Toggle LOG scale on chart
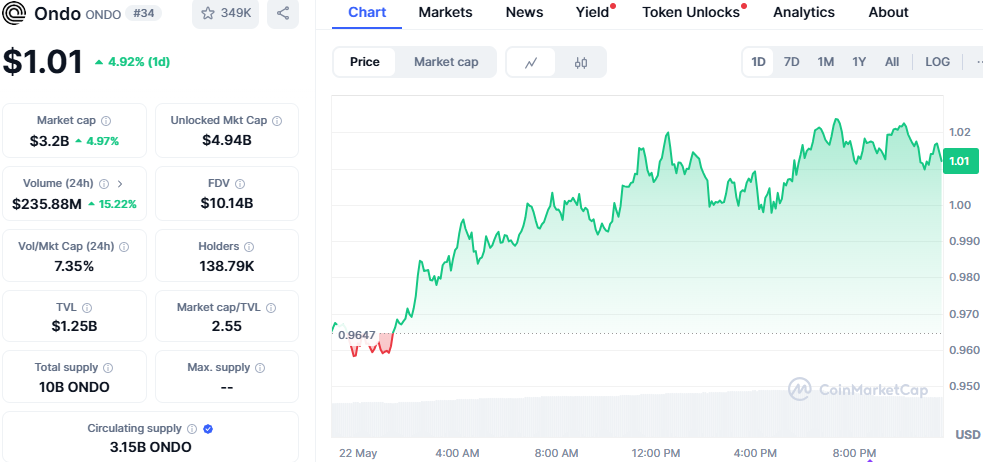This screenshot has width=983, height=462. 937,62
